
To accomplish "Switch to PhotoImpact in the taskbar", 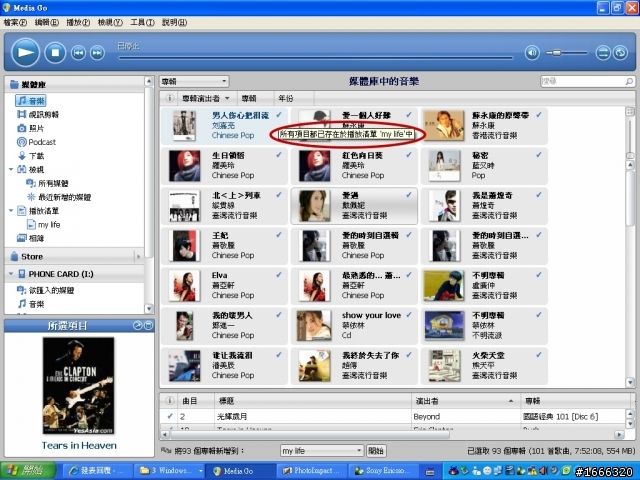I will pos(312,471).
